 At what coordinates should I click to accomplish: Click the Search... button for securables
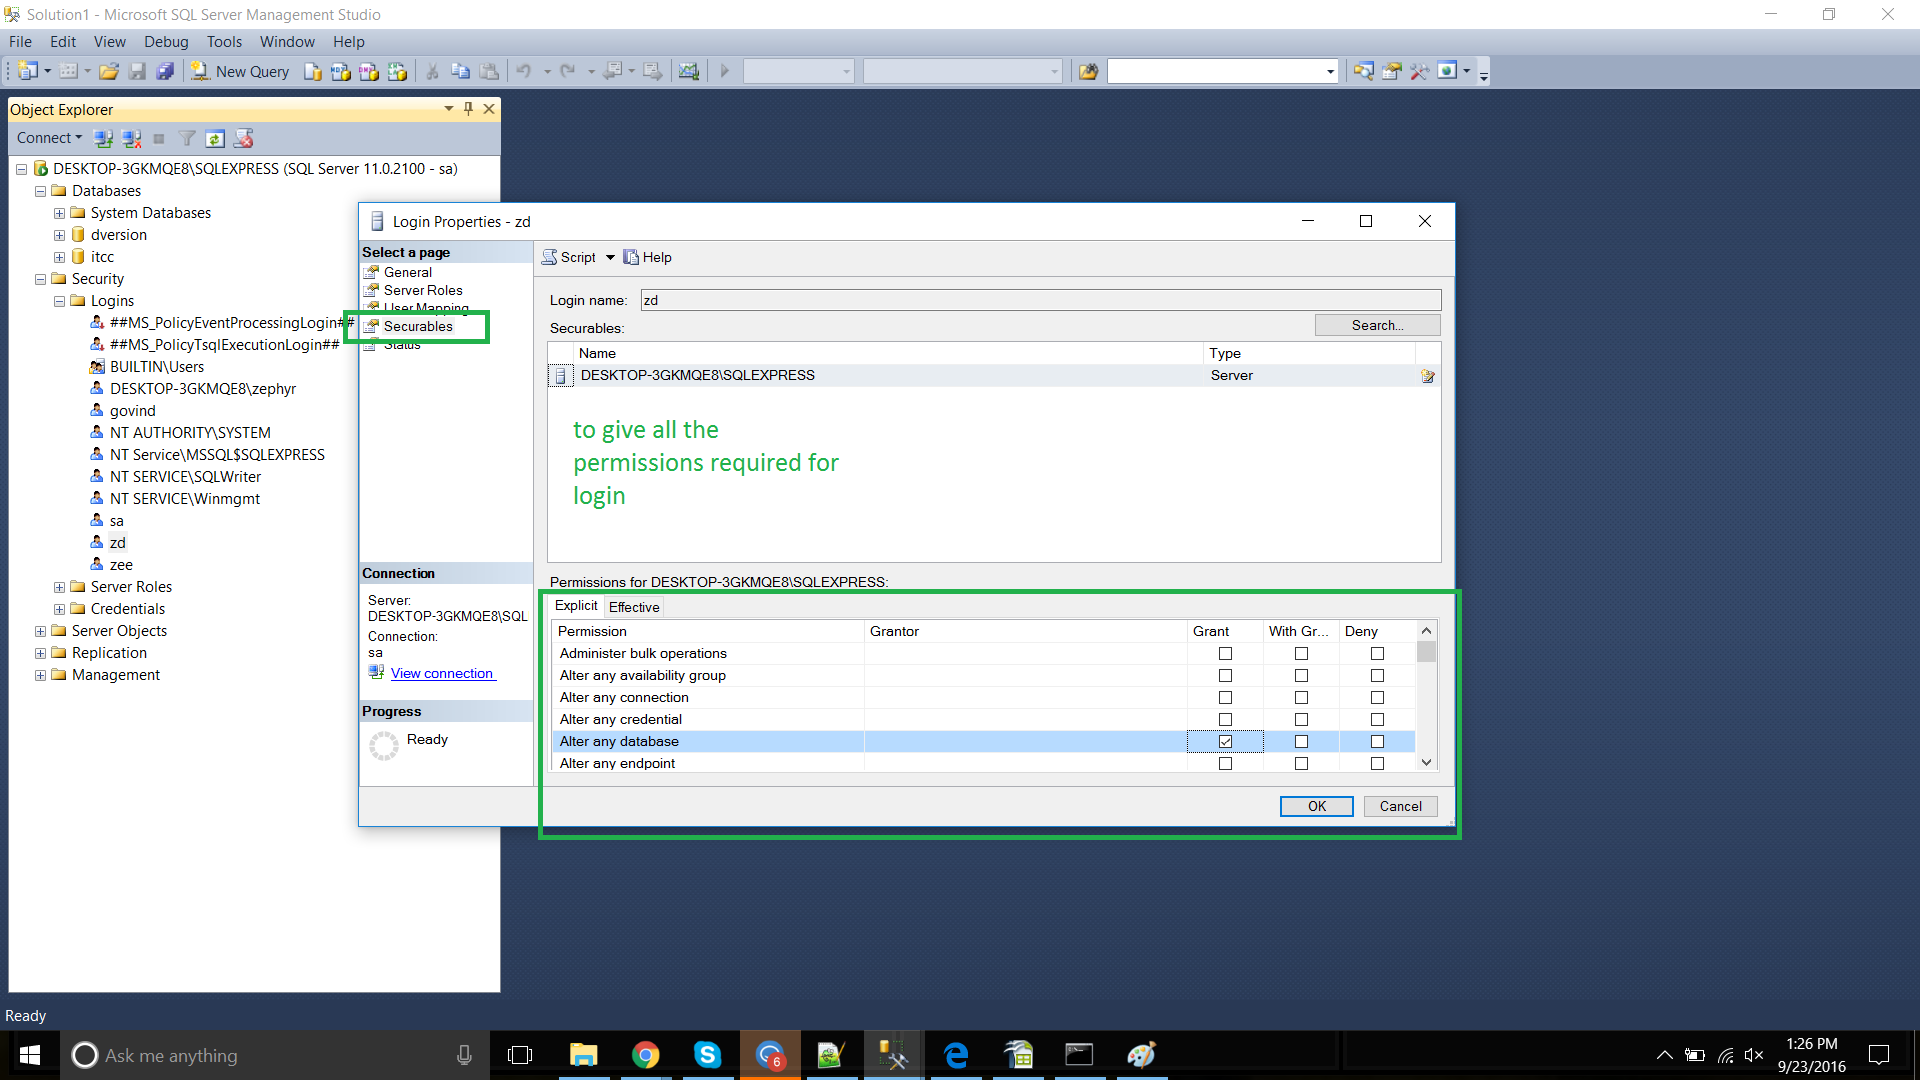1377,325
